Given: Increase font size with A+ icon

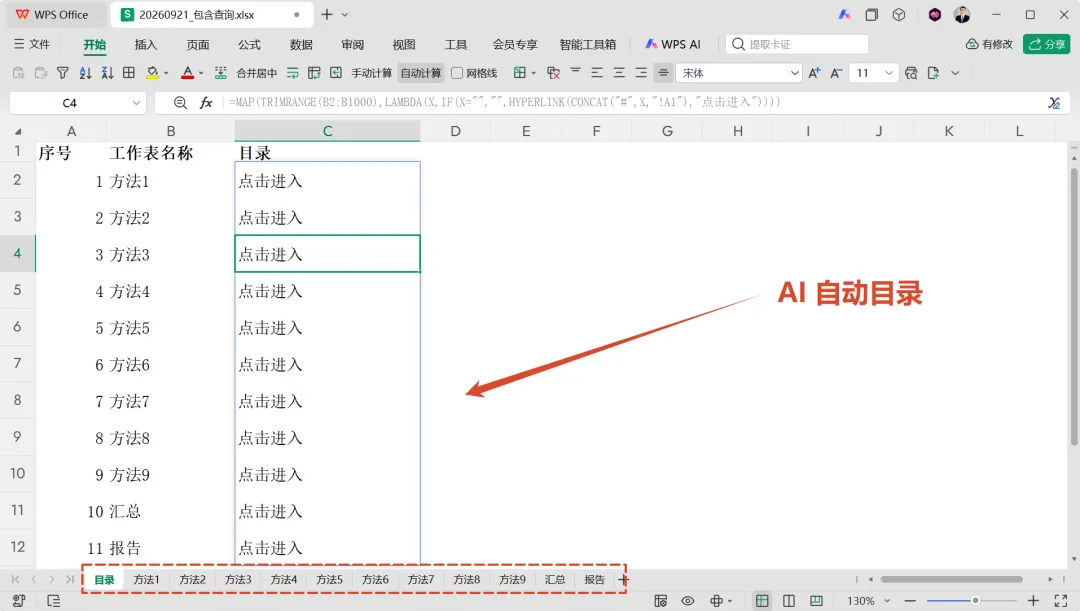Looking at the screenshot, I should 814,73.
